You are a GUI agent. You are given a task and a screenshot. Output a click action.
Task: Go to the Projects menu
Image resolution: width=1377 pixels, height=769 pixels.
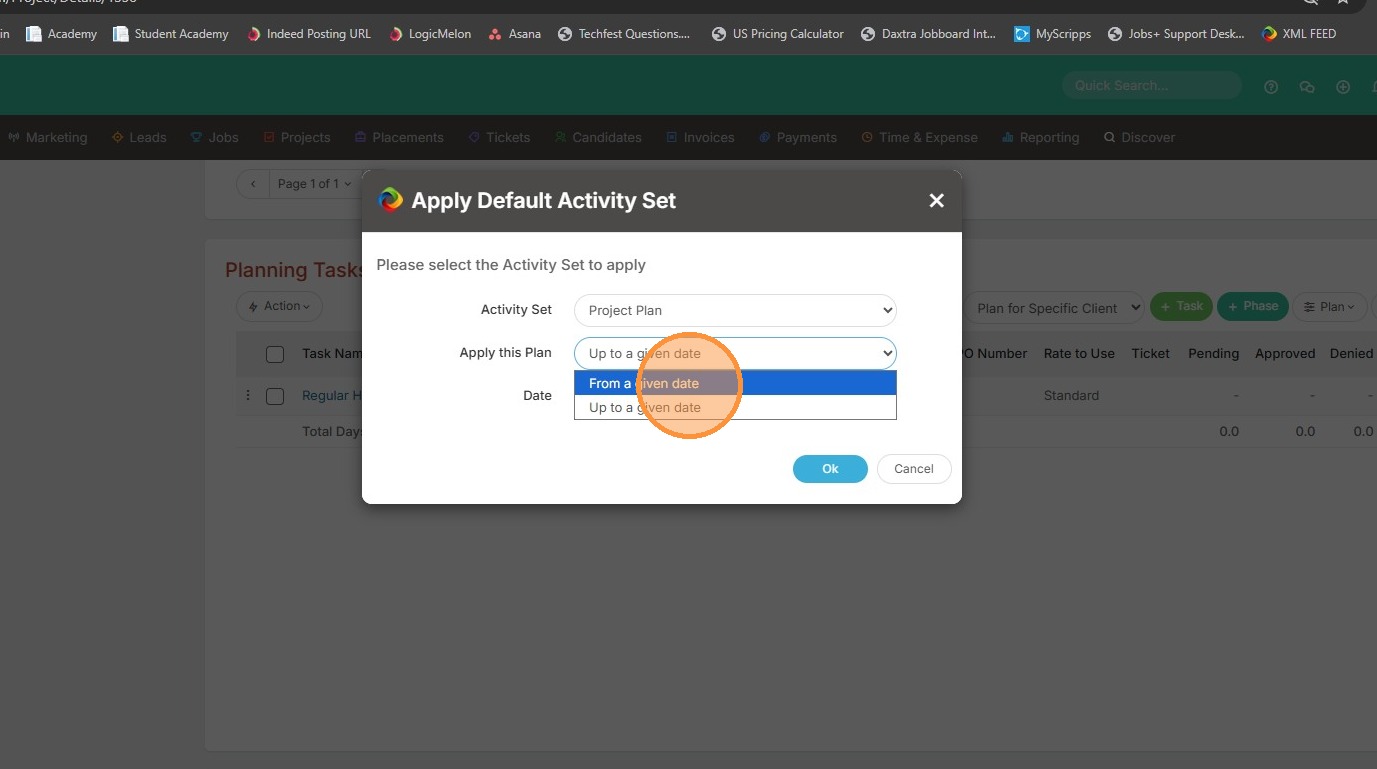tap(296, 138)
